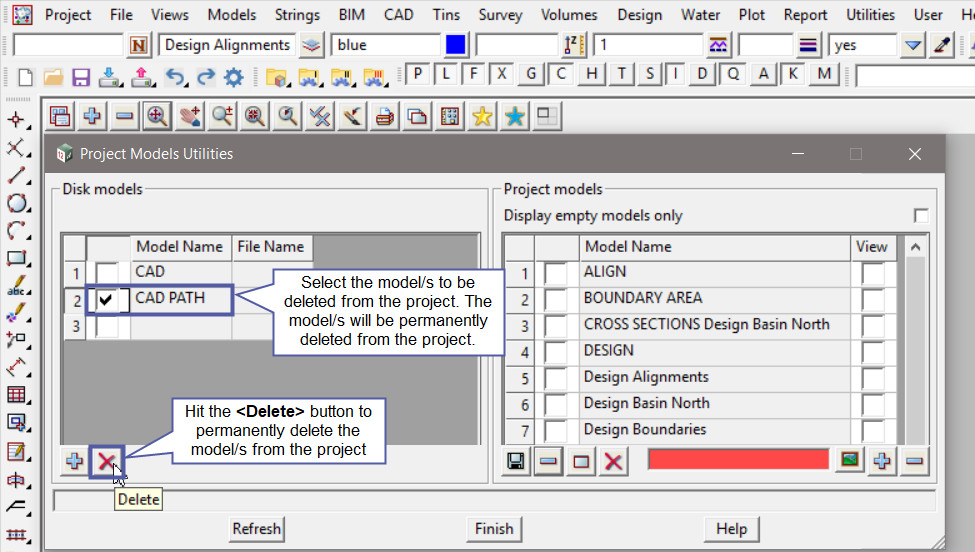
Task: Click the zoom-in magnifier in view toolbar
Action: (x=157, y=116)
